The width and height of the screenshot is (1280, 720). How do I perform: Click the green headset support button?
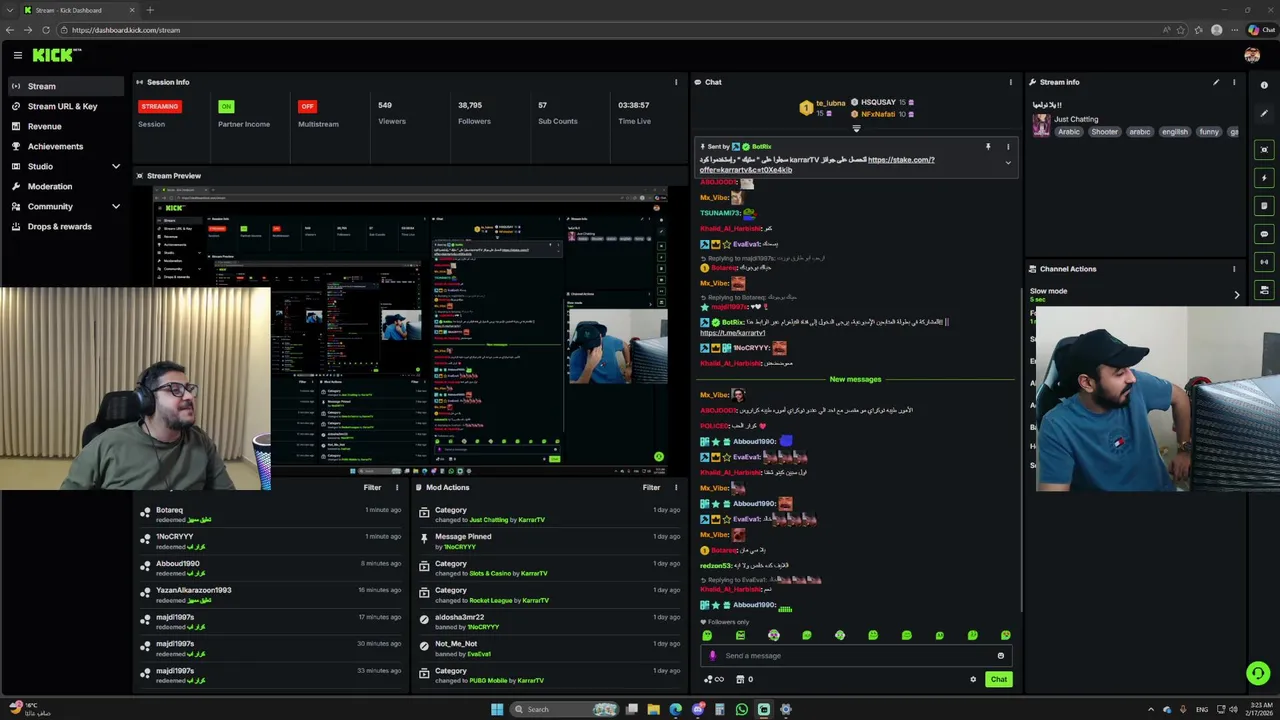[1258, 673]
